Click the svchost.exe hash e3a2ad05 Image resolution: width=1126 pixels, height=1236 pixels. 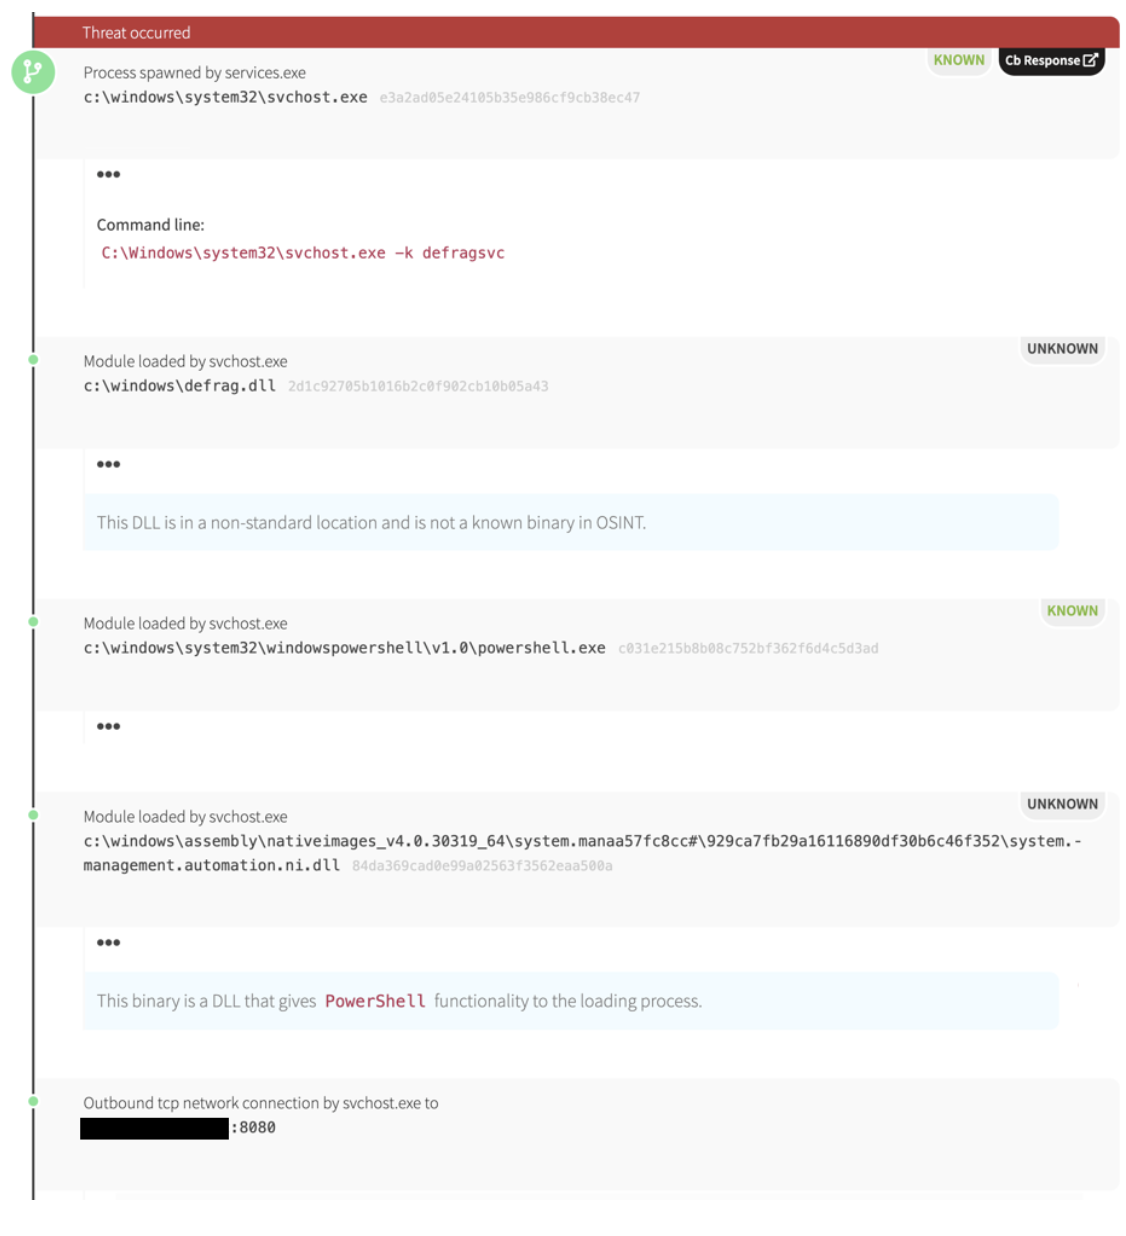click(509, 98)
